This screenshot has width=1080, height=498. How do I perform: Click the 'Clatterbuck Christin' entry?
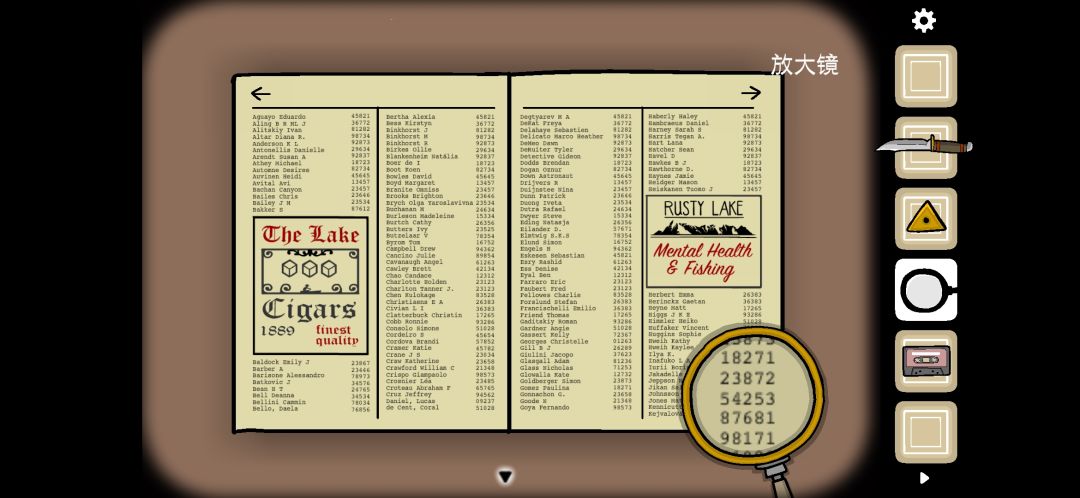[424, 315]
